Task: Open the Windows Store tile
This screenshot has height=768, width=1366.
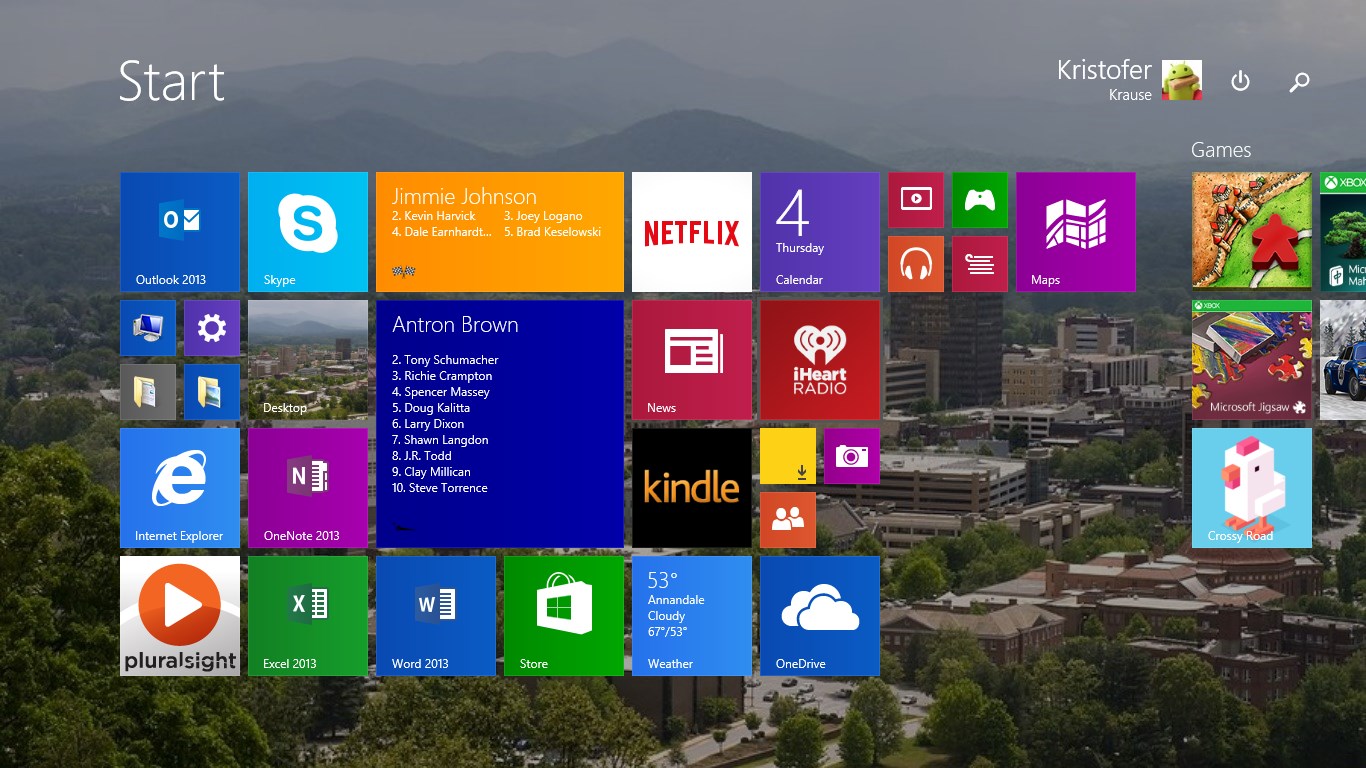Action: pos(564,616)
